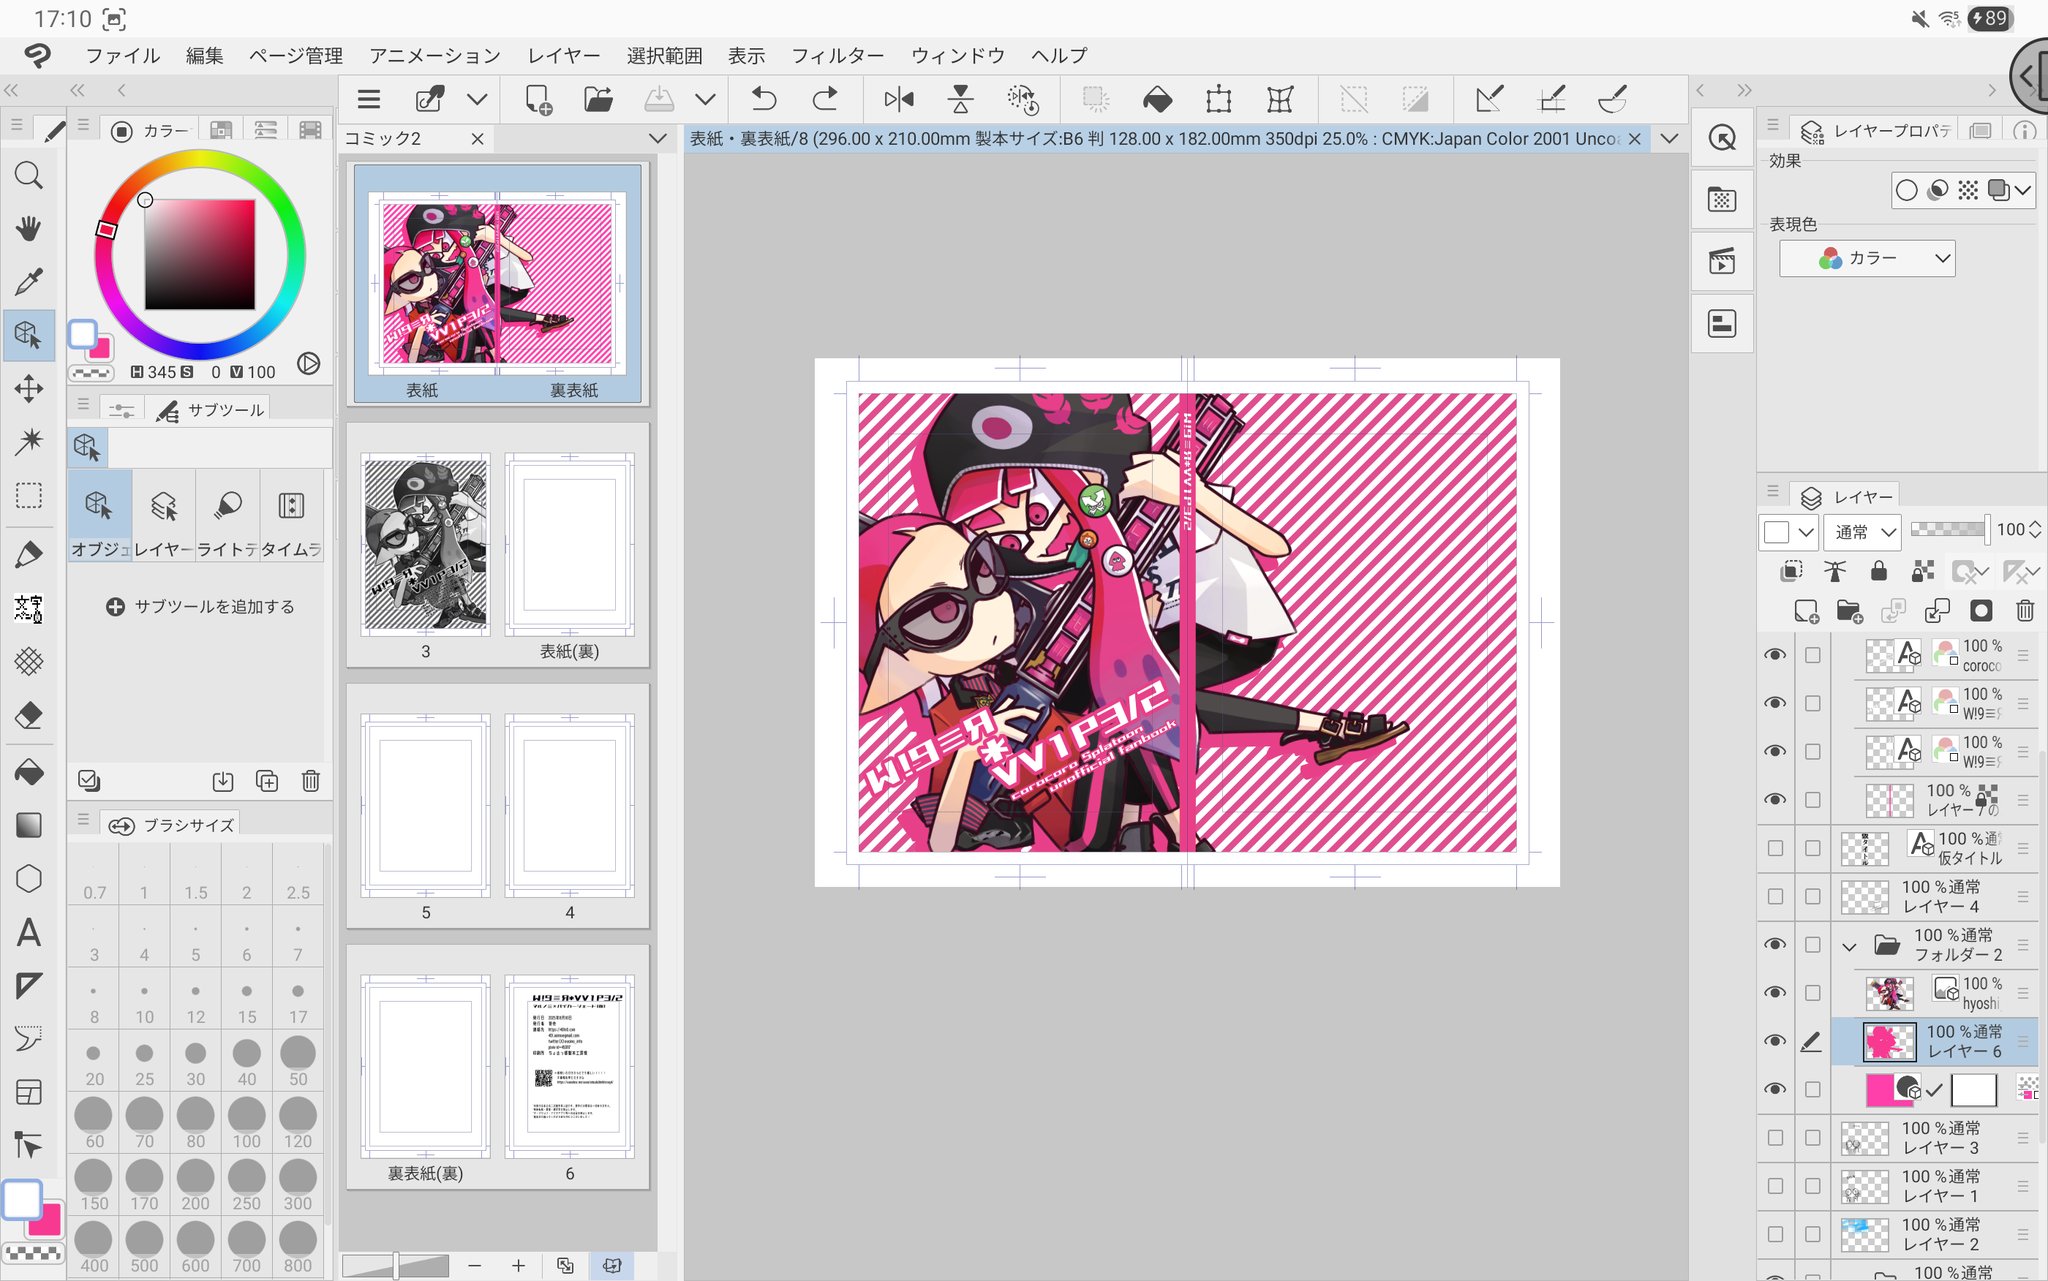Hide フォルダー 2 folder
2048x1281 pixels.
1775,944
